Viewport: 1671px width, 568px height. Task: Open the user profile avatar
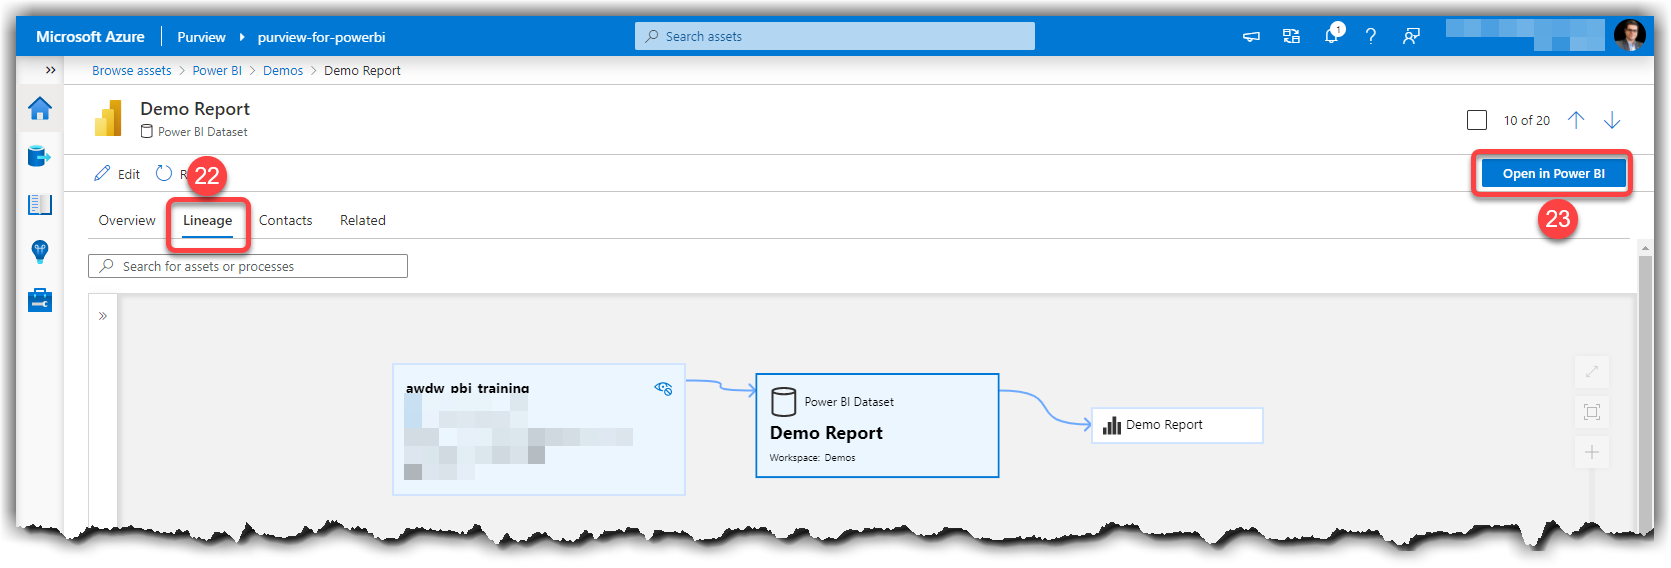pos(1630,35)
